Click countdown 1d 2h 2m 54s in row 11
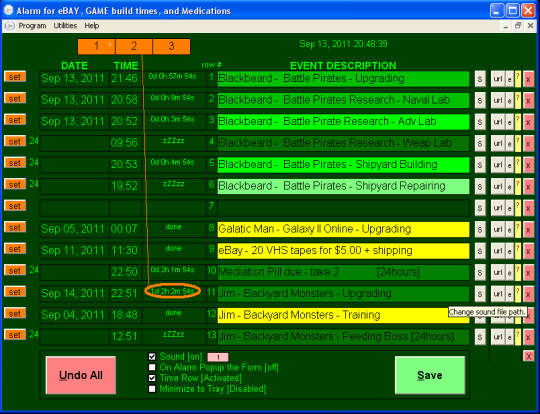540x414 pixels. (x=173, y=291)
